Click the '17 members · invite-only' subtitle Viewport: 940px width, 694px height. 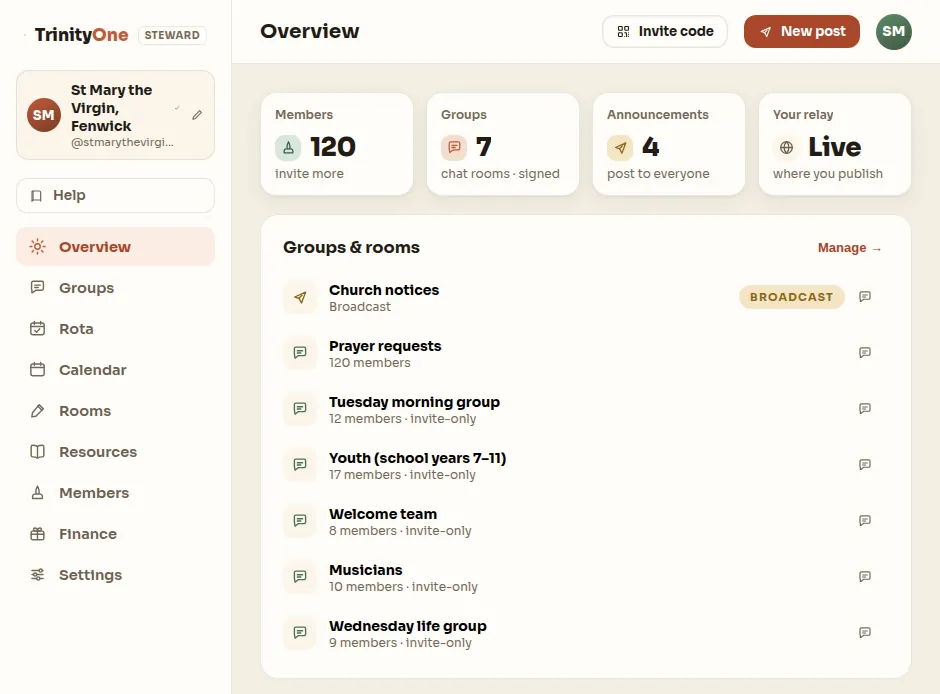point(402,475)
